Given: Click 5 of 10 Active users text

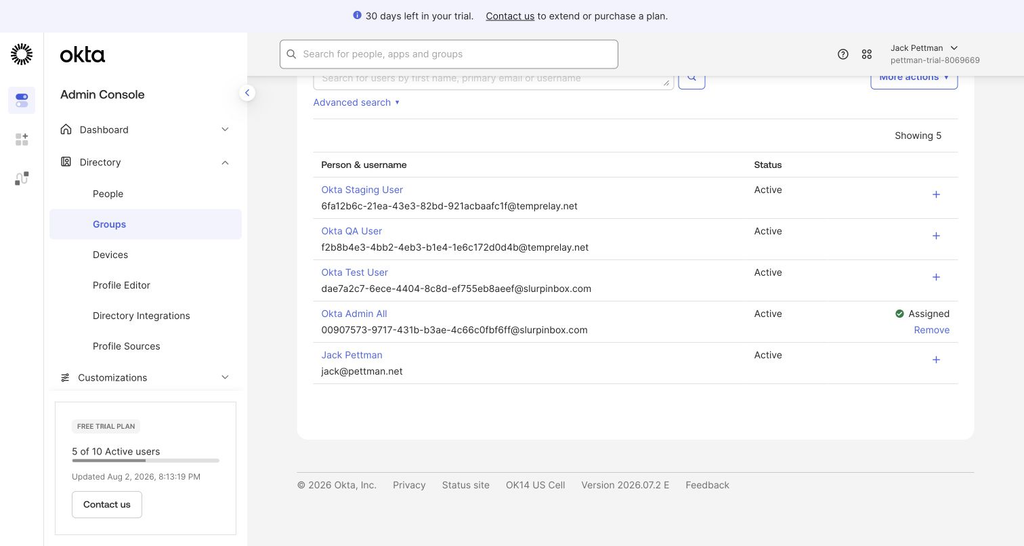Looking at the screenshot, I should tap(116, 451).
